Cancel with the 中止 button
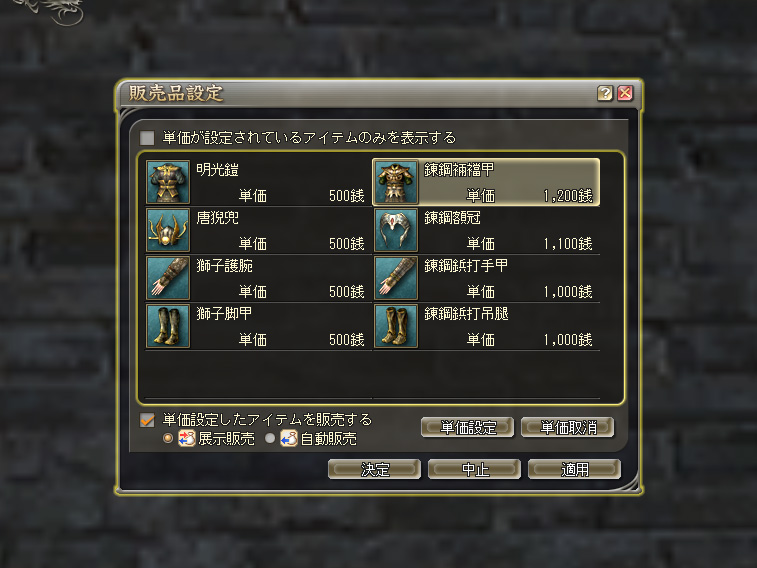Screen dimensions: 757x568 474,469
